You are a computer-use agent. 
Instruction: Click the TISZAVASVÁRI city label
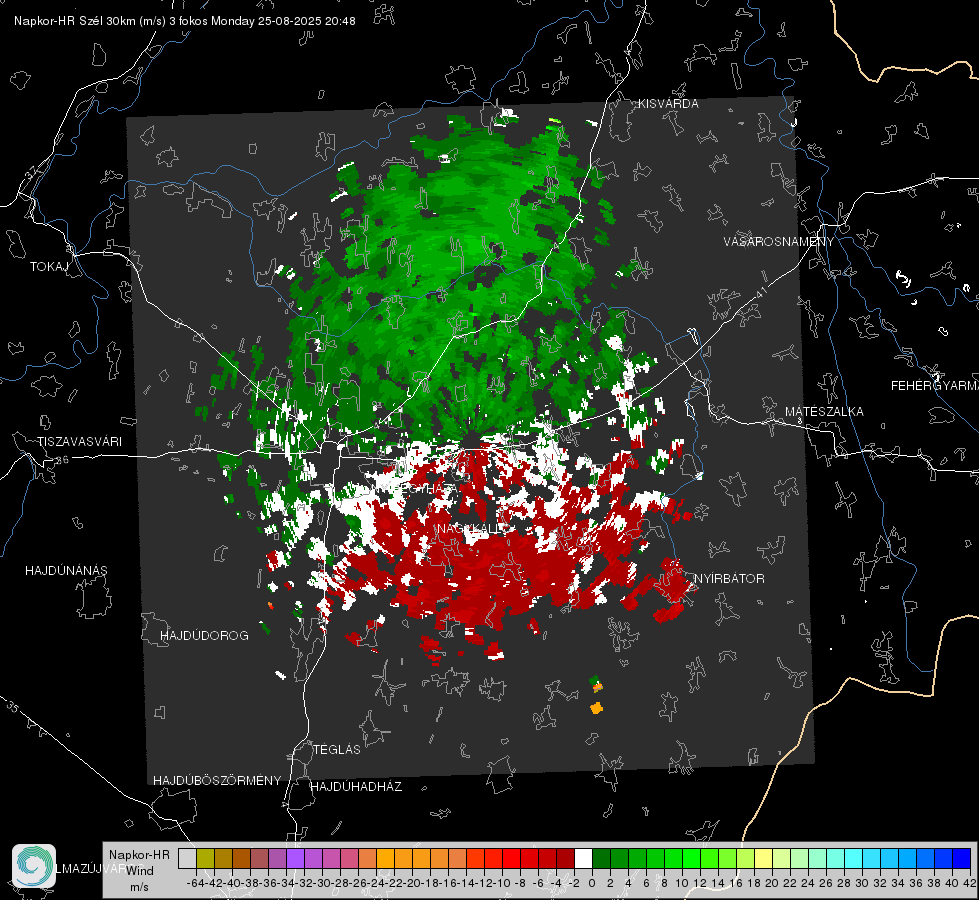click(80, 442)
